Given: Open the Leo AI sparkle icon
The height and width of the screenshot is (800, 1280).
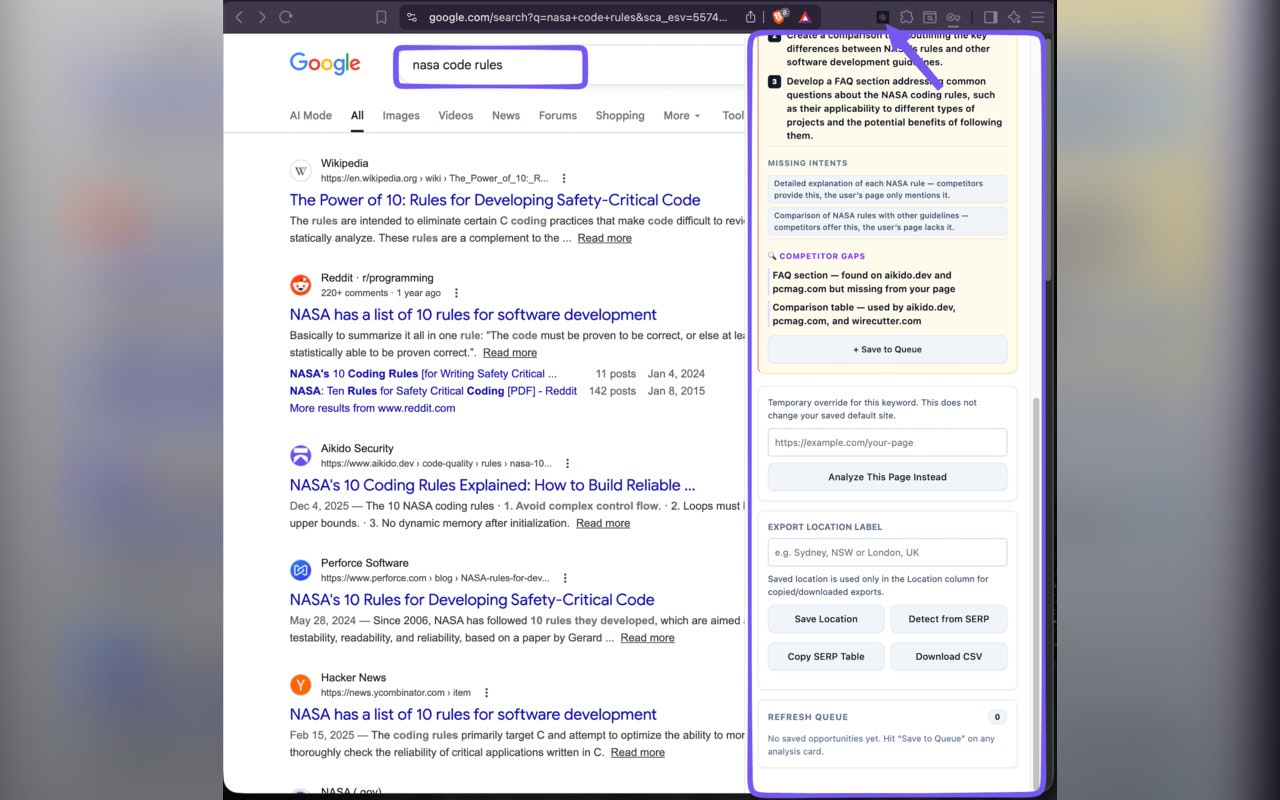Looking at the screenshot, I should tap(1014, 17).
